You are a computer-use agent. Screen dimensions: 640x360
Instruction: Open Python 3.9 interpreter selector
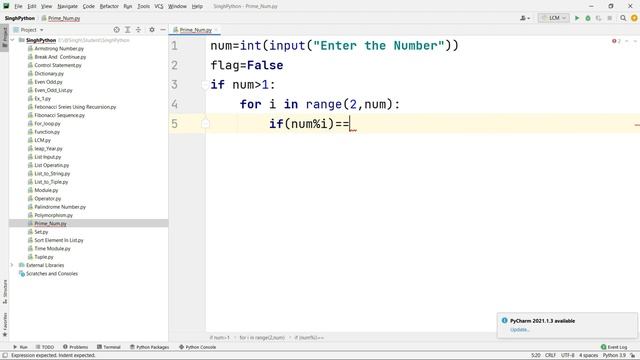tap(614, 356)
